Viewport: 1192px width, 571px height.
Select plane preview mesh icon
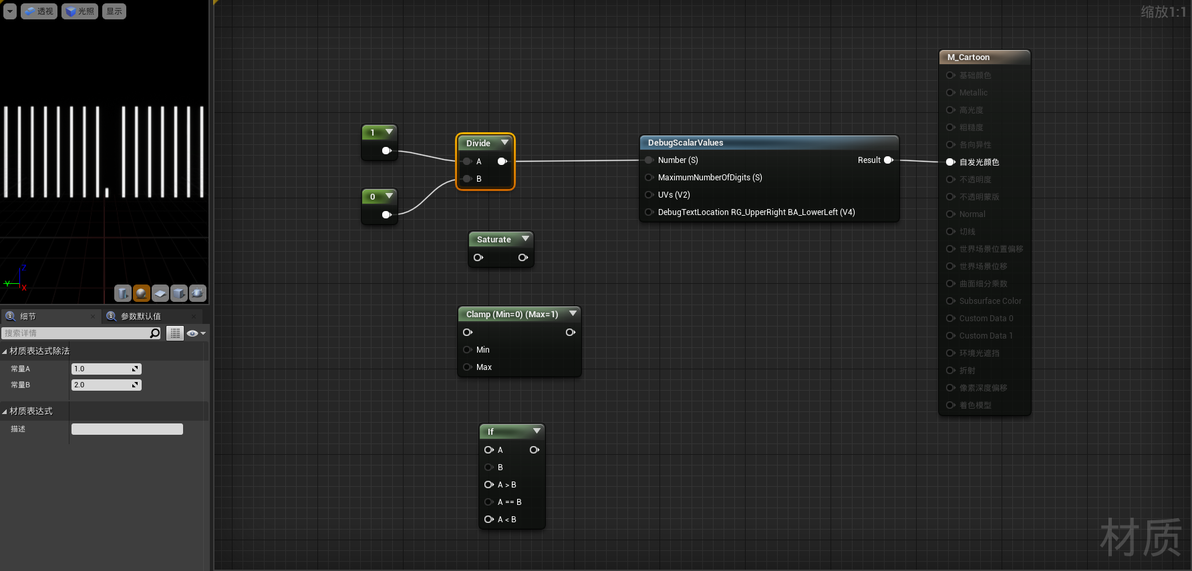(x=160, y=293)
